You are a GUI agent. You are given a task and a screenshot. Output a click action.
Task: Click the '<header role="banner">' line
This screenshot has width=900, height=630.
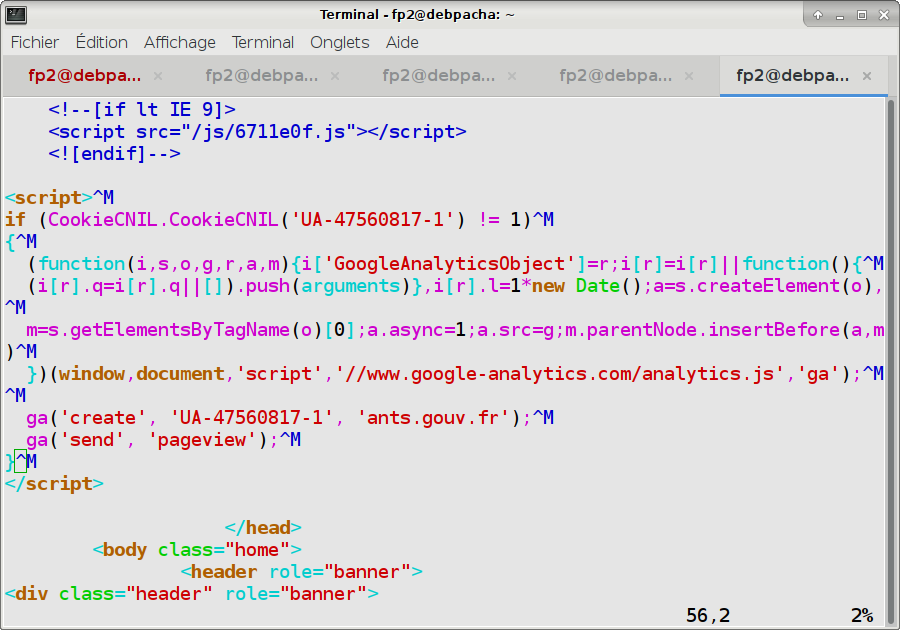tap(301, 572)
